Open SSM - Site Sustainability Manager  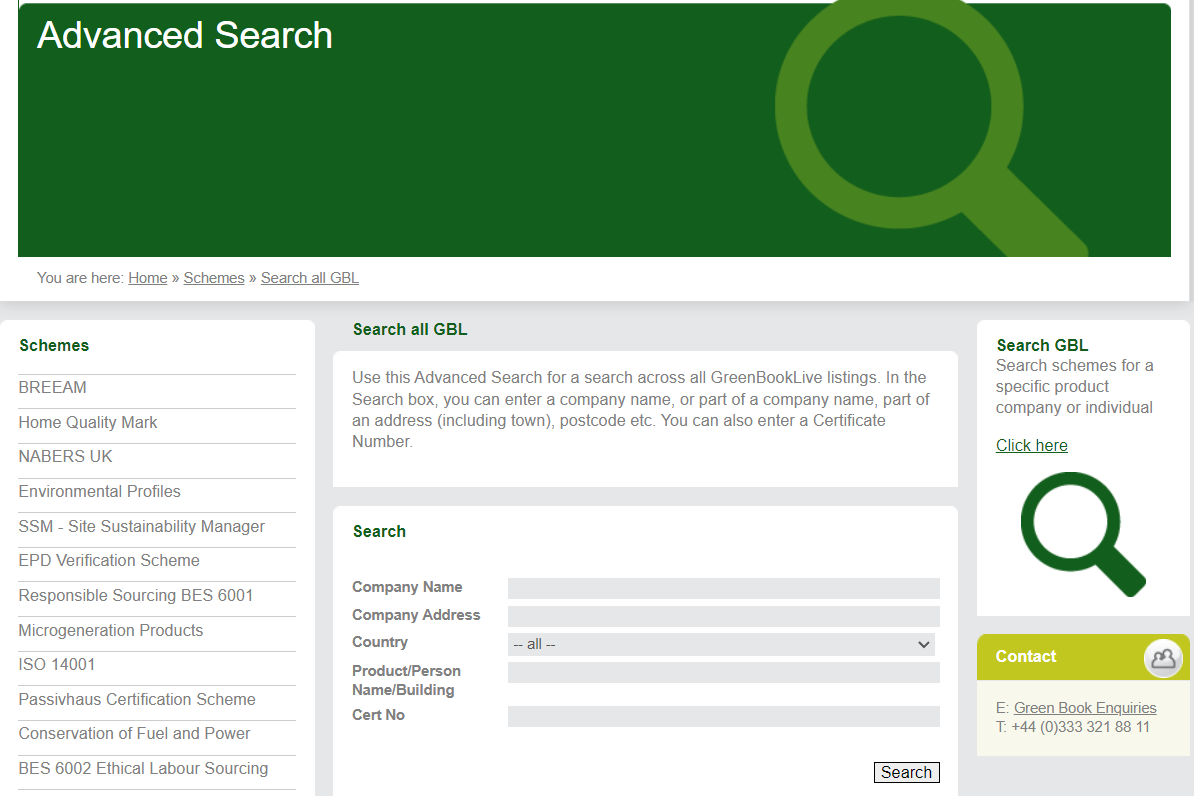click(x=142, y=526)
